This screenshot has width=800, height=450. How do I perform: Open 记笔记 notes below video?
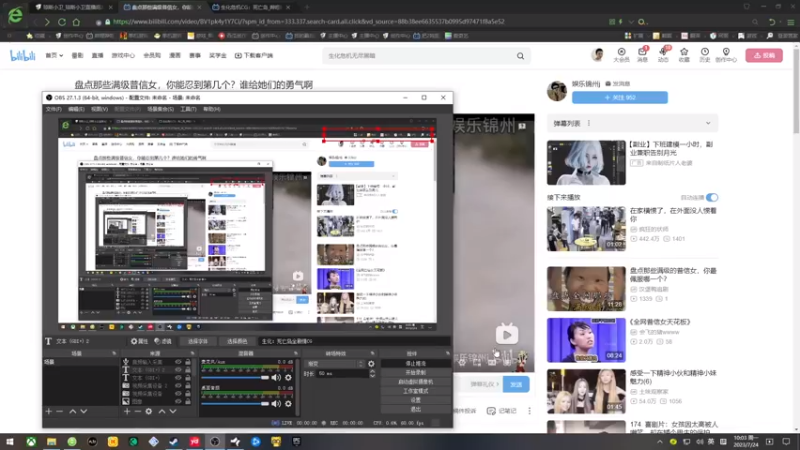(x=502, y=411)
